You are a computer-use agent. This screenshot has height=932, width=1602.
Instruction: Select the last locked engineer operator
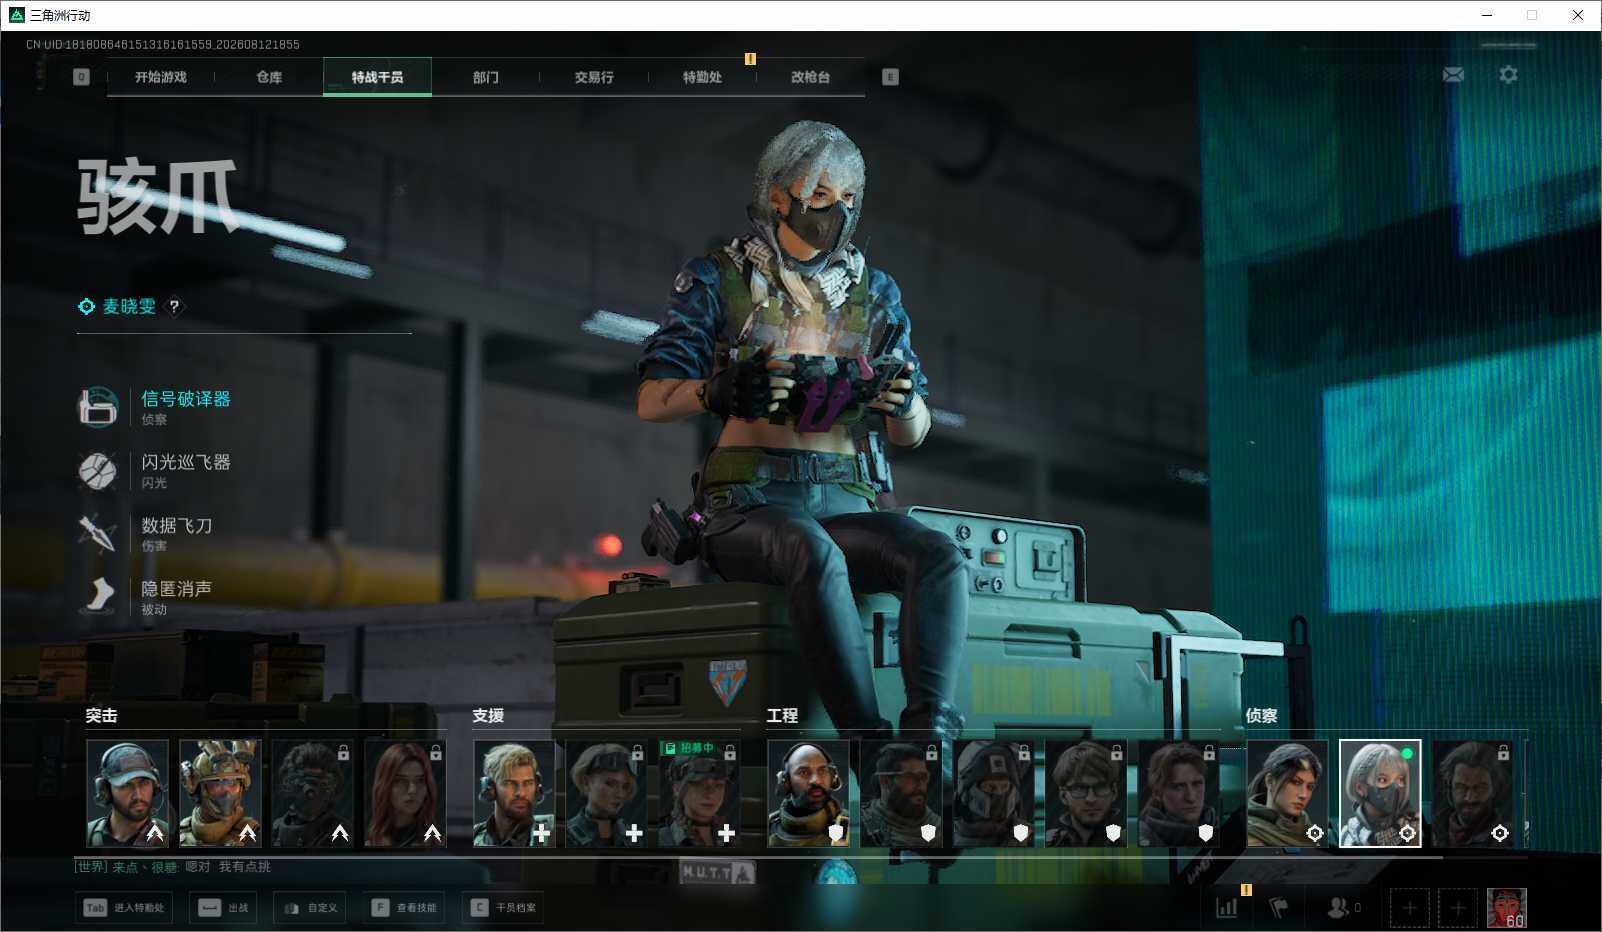pos(1179,794)
